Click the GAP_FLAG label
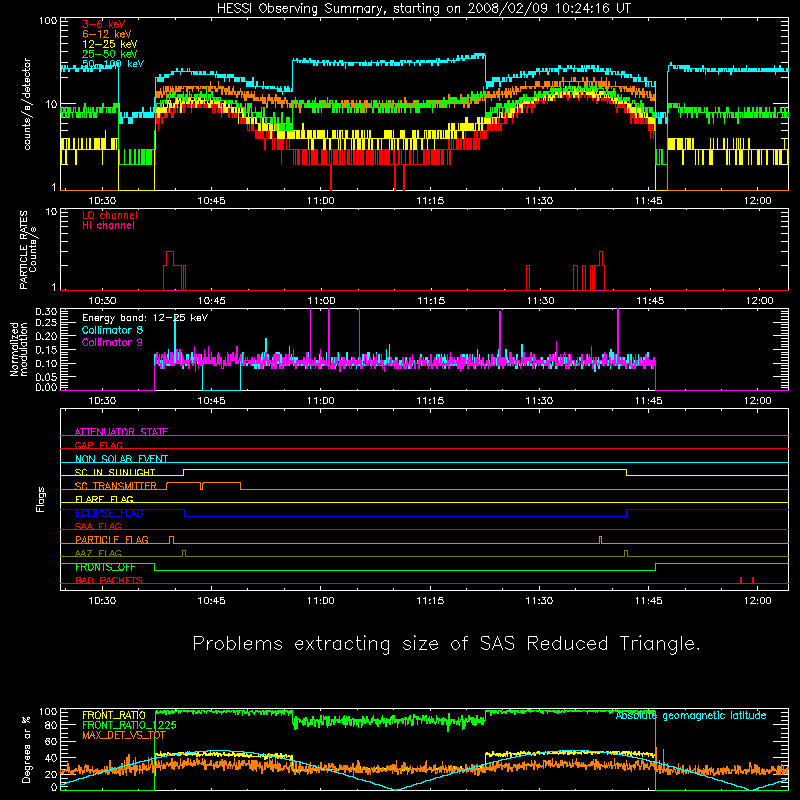The image size is (800, 800). point(98,445)
